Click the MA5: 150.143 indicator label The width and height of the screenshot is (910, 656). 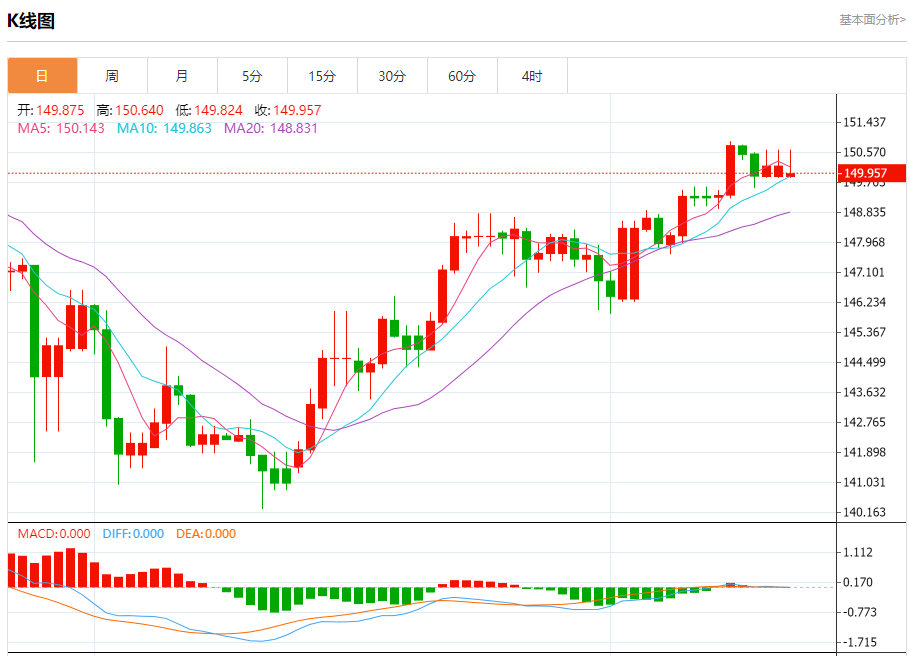pyautogui.click(x=61, y=128)
